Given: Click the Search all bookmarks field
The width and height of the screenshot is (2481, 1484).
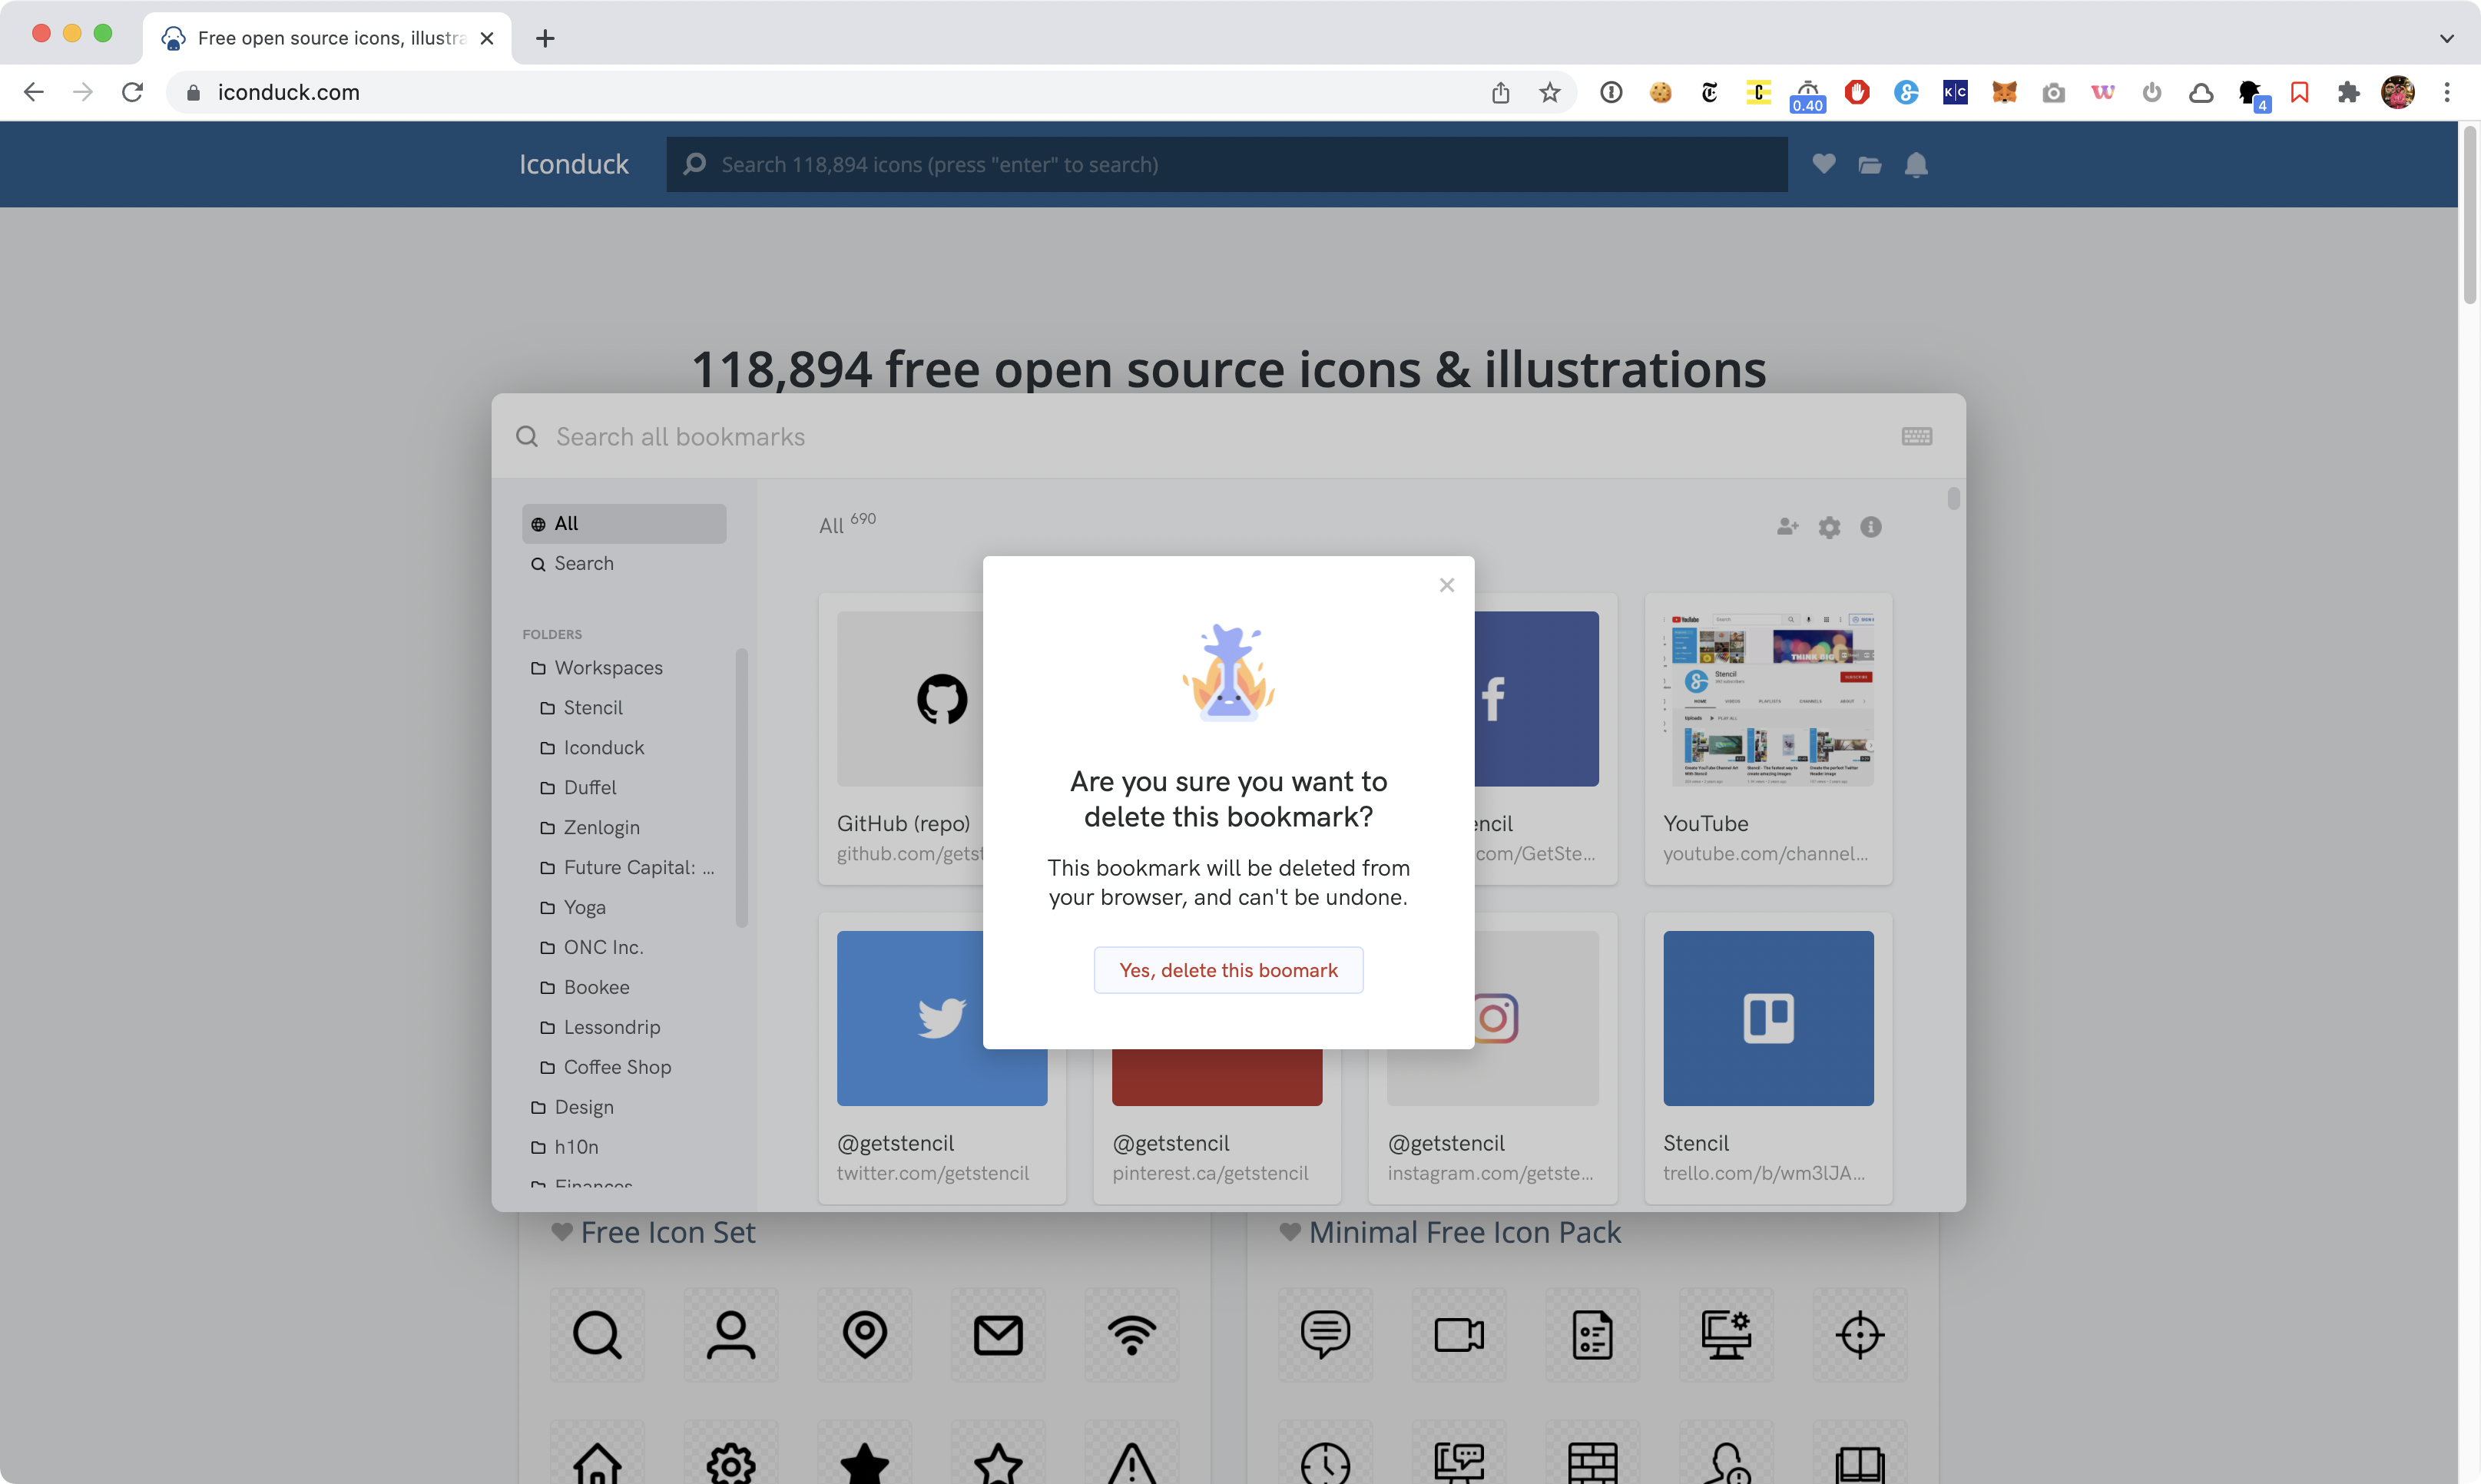Looking at the screenshot, I should pos(1200,436).
